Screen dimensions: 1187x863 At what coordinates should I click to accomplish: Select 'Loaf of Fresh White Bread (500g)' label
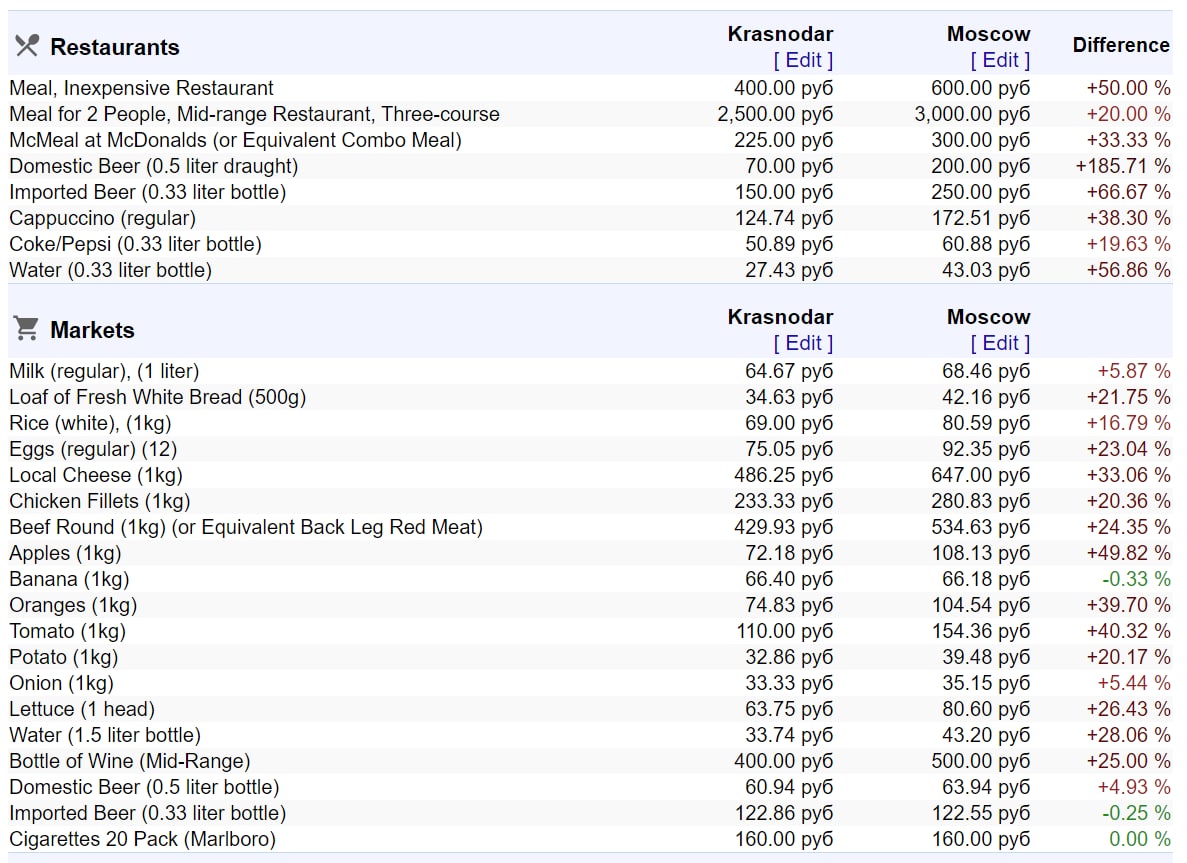157,397
